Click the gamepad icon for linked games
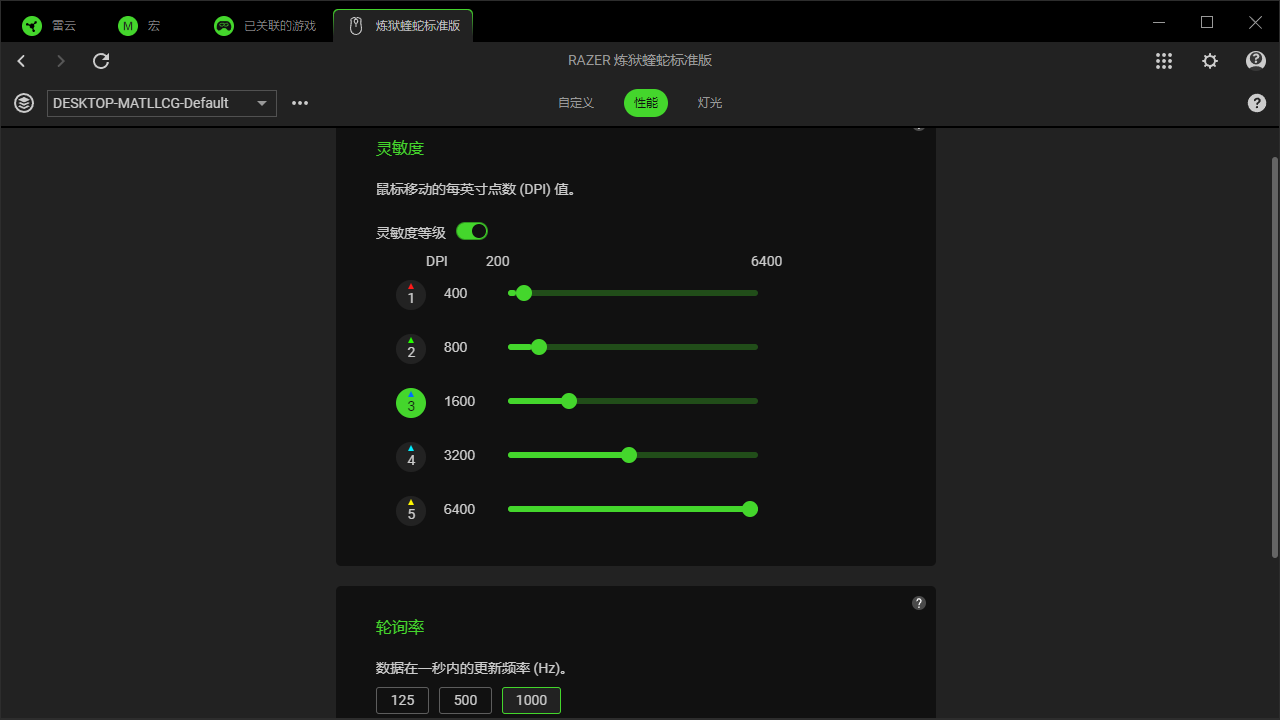This screenshot has height=720, width=1280. [x=224, y=26]
